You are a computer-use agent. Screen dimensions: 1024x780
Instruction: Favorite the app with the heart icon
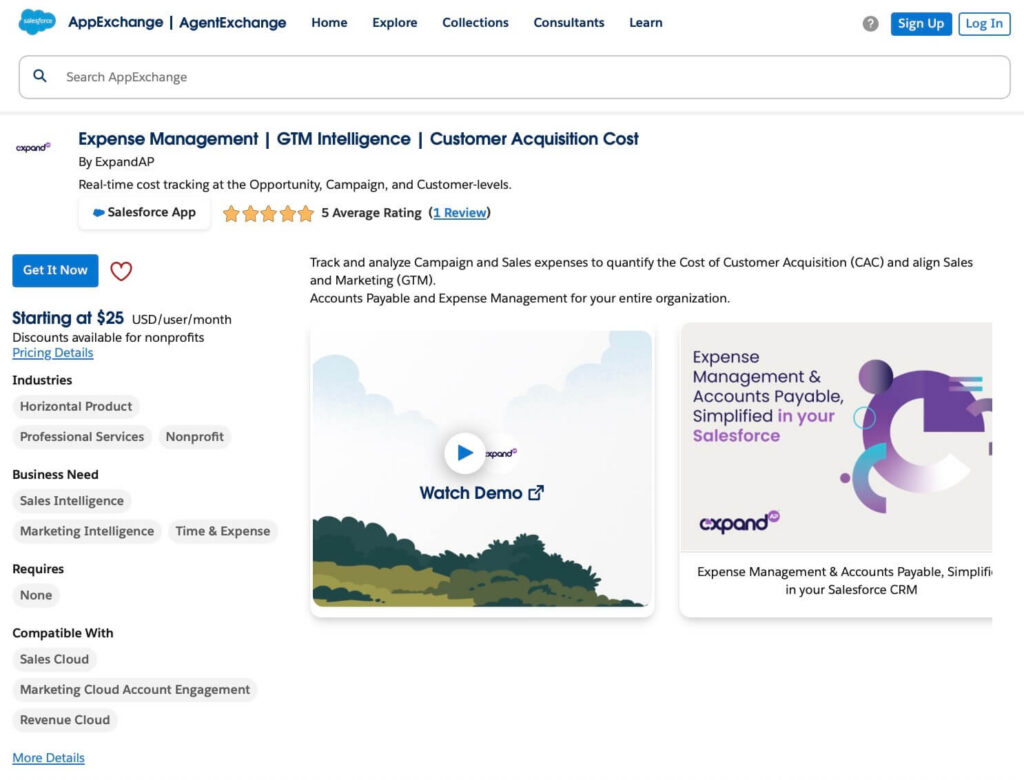tap(121, 270)
